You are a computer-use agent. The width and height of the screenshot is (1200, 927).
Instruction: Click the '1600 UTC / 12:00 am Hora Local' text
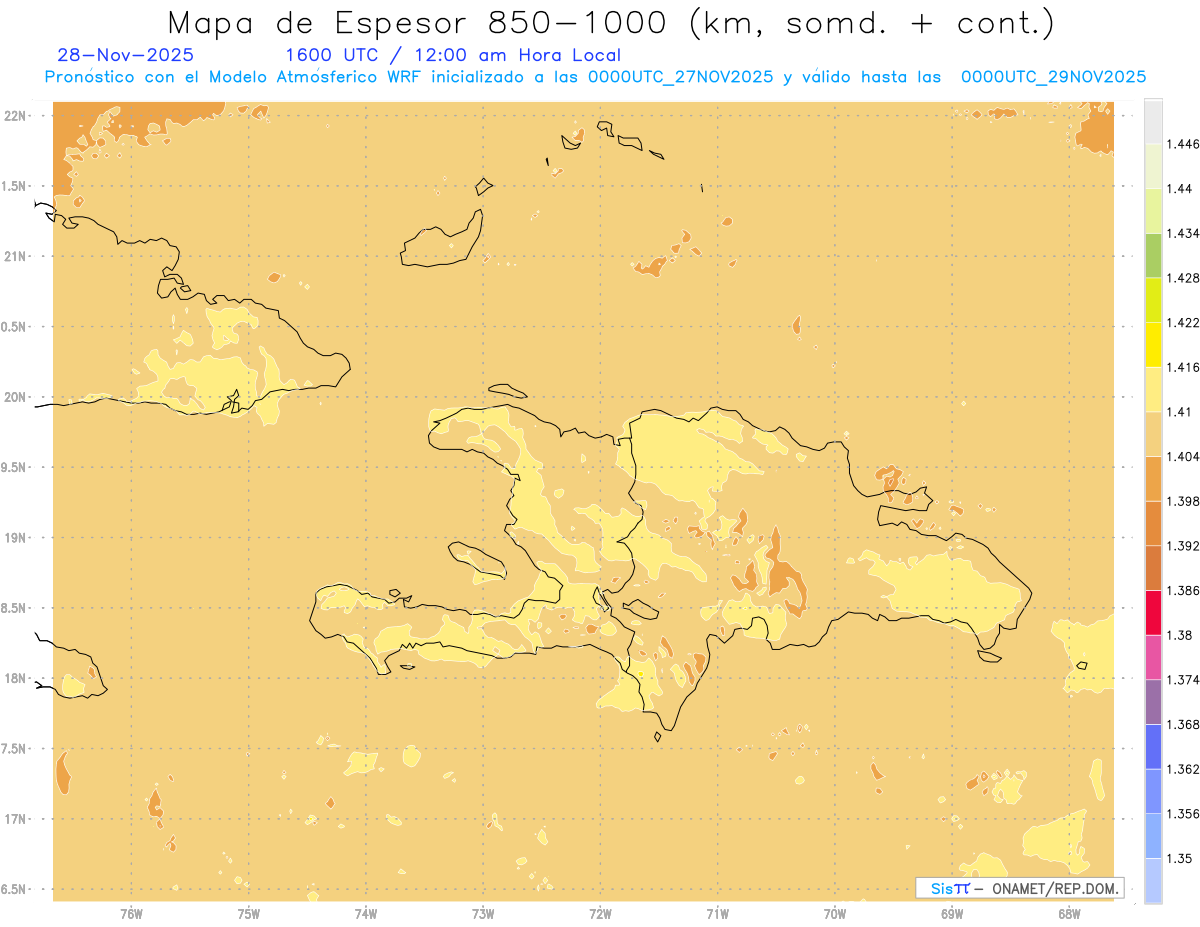(453, 55)
